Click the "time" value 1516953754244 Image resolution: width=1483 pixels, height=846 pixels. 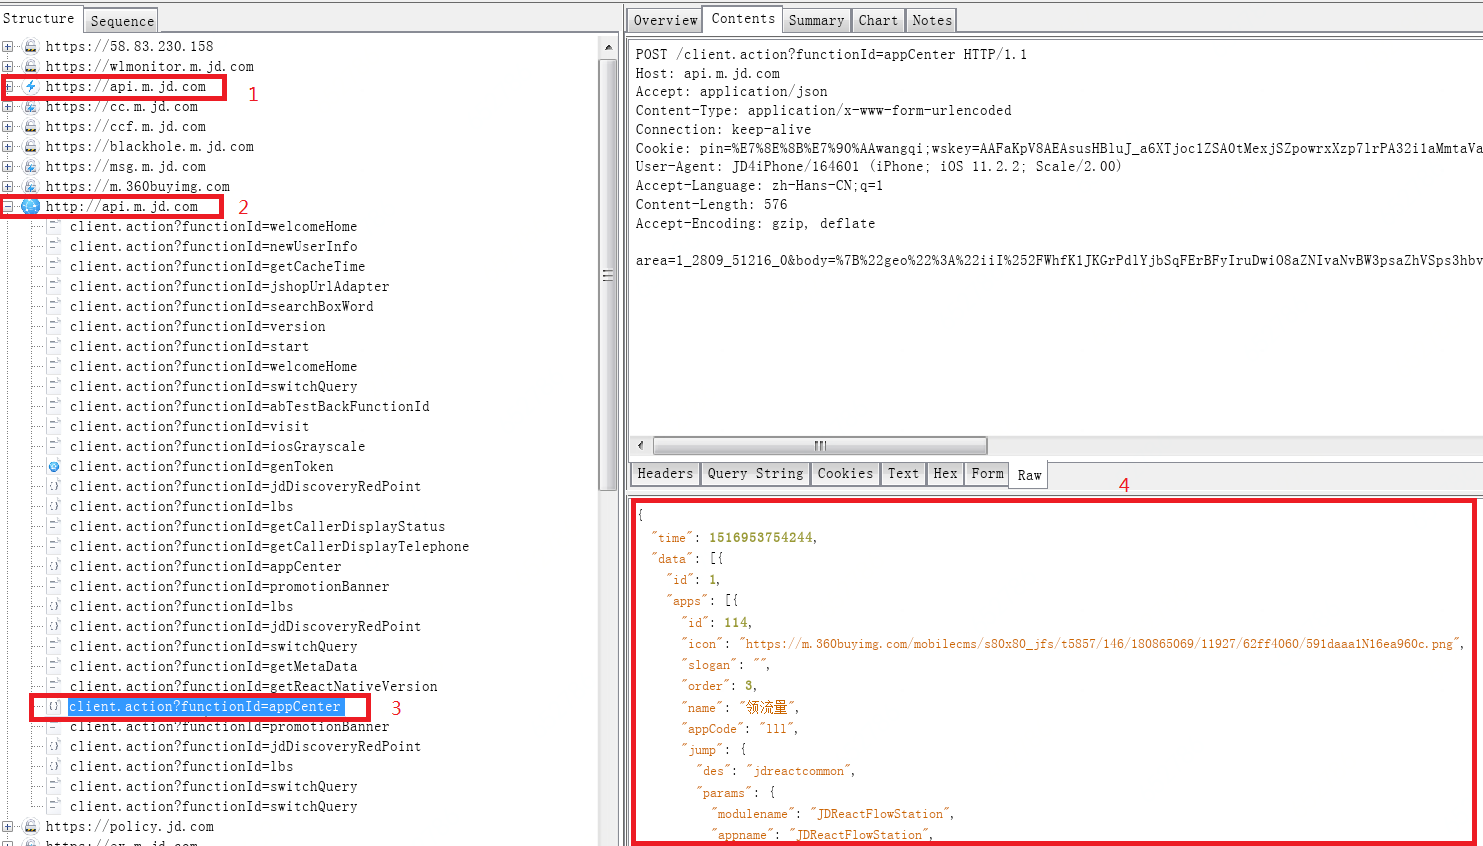760,537
